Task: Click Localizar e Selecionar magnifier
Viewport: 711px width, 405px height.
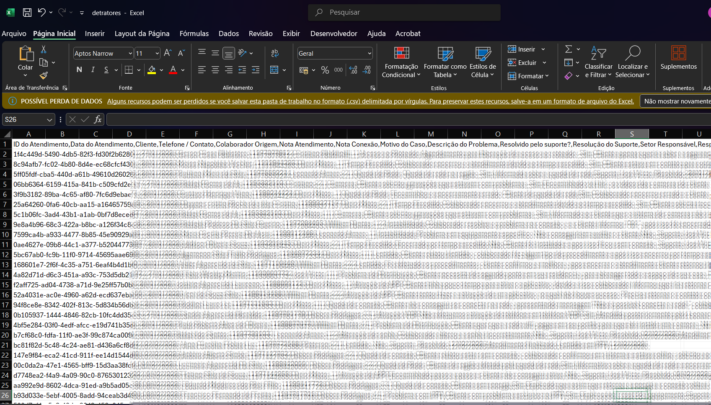Action: [632, 61]
